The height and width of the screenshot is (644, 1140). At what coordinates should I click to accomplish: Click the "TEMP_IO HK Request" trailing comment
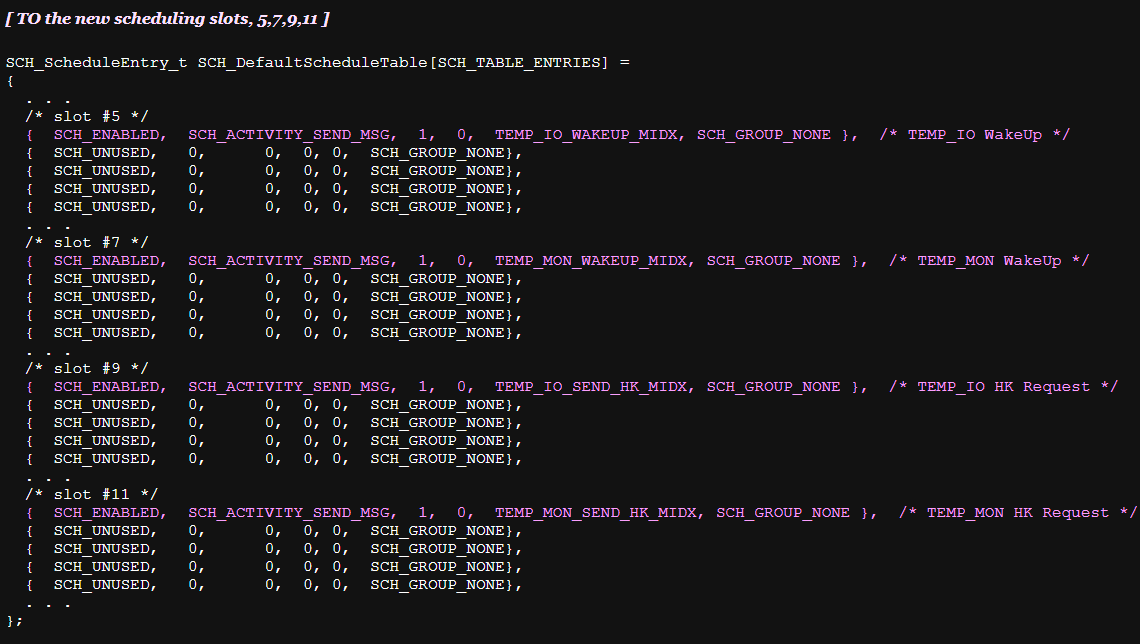pos(1003,387)
